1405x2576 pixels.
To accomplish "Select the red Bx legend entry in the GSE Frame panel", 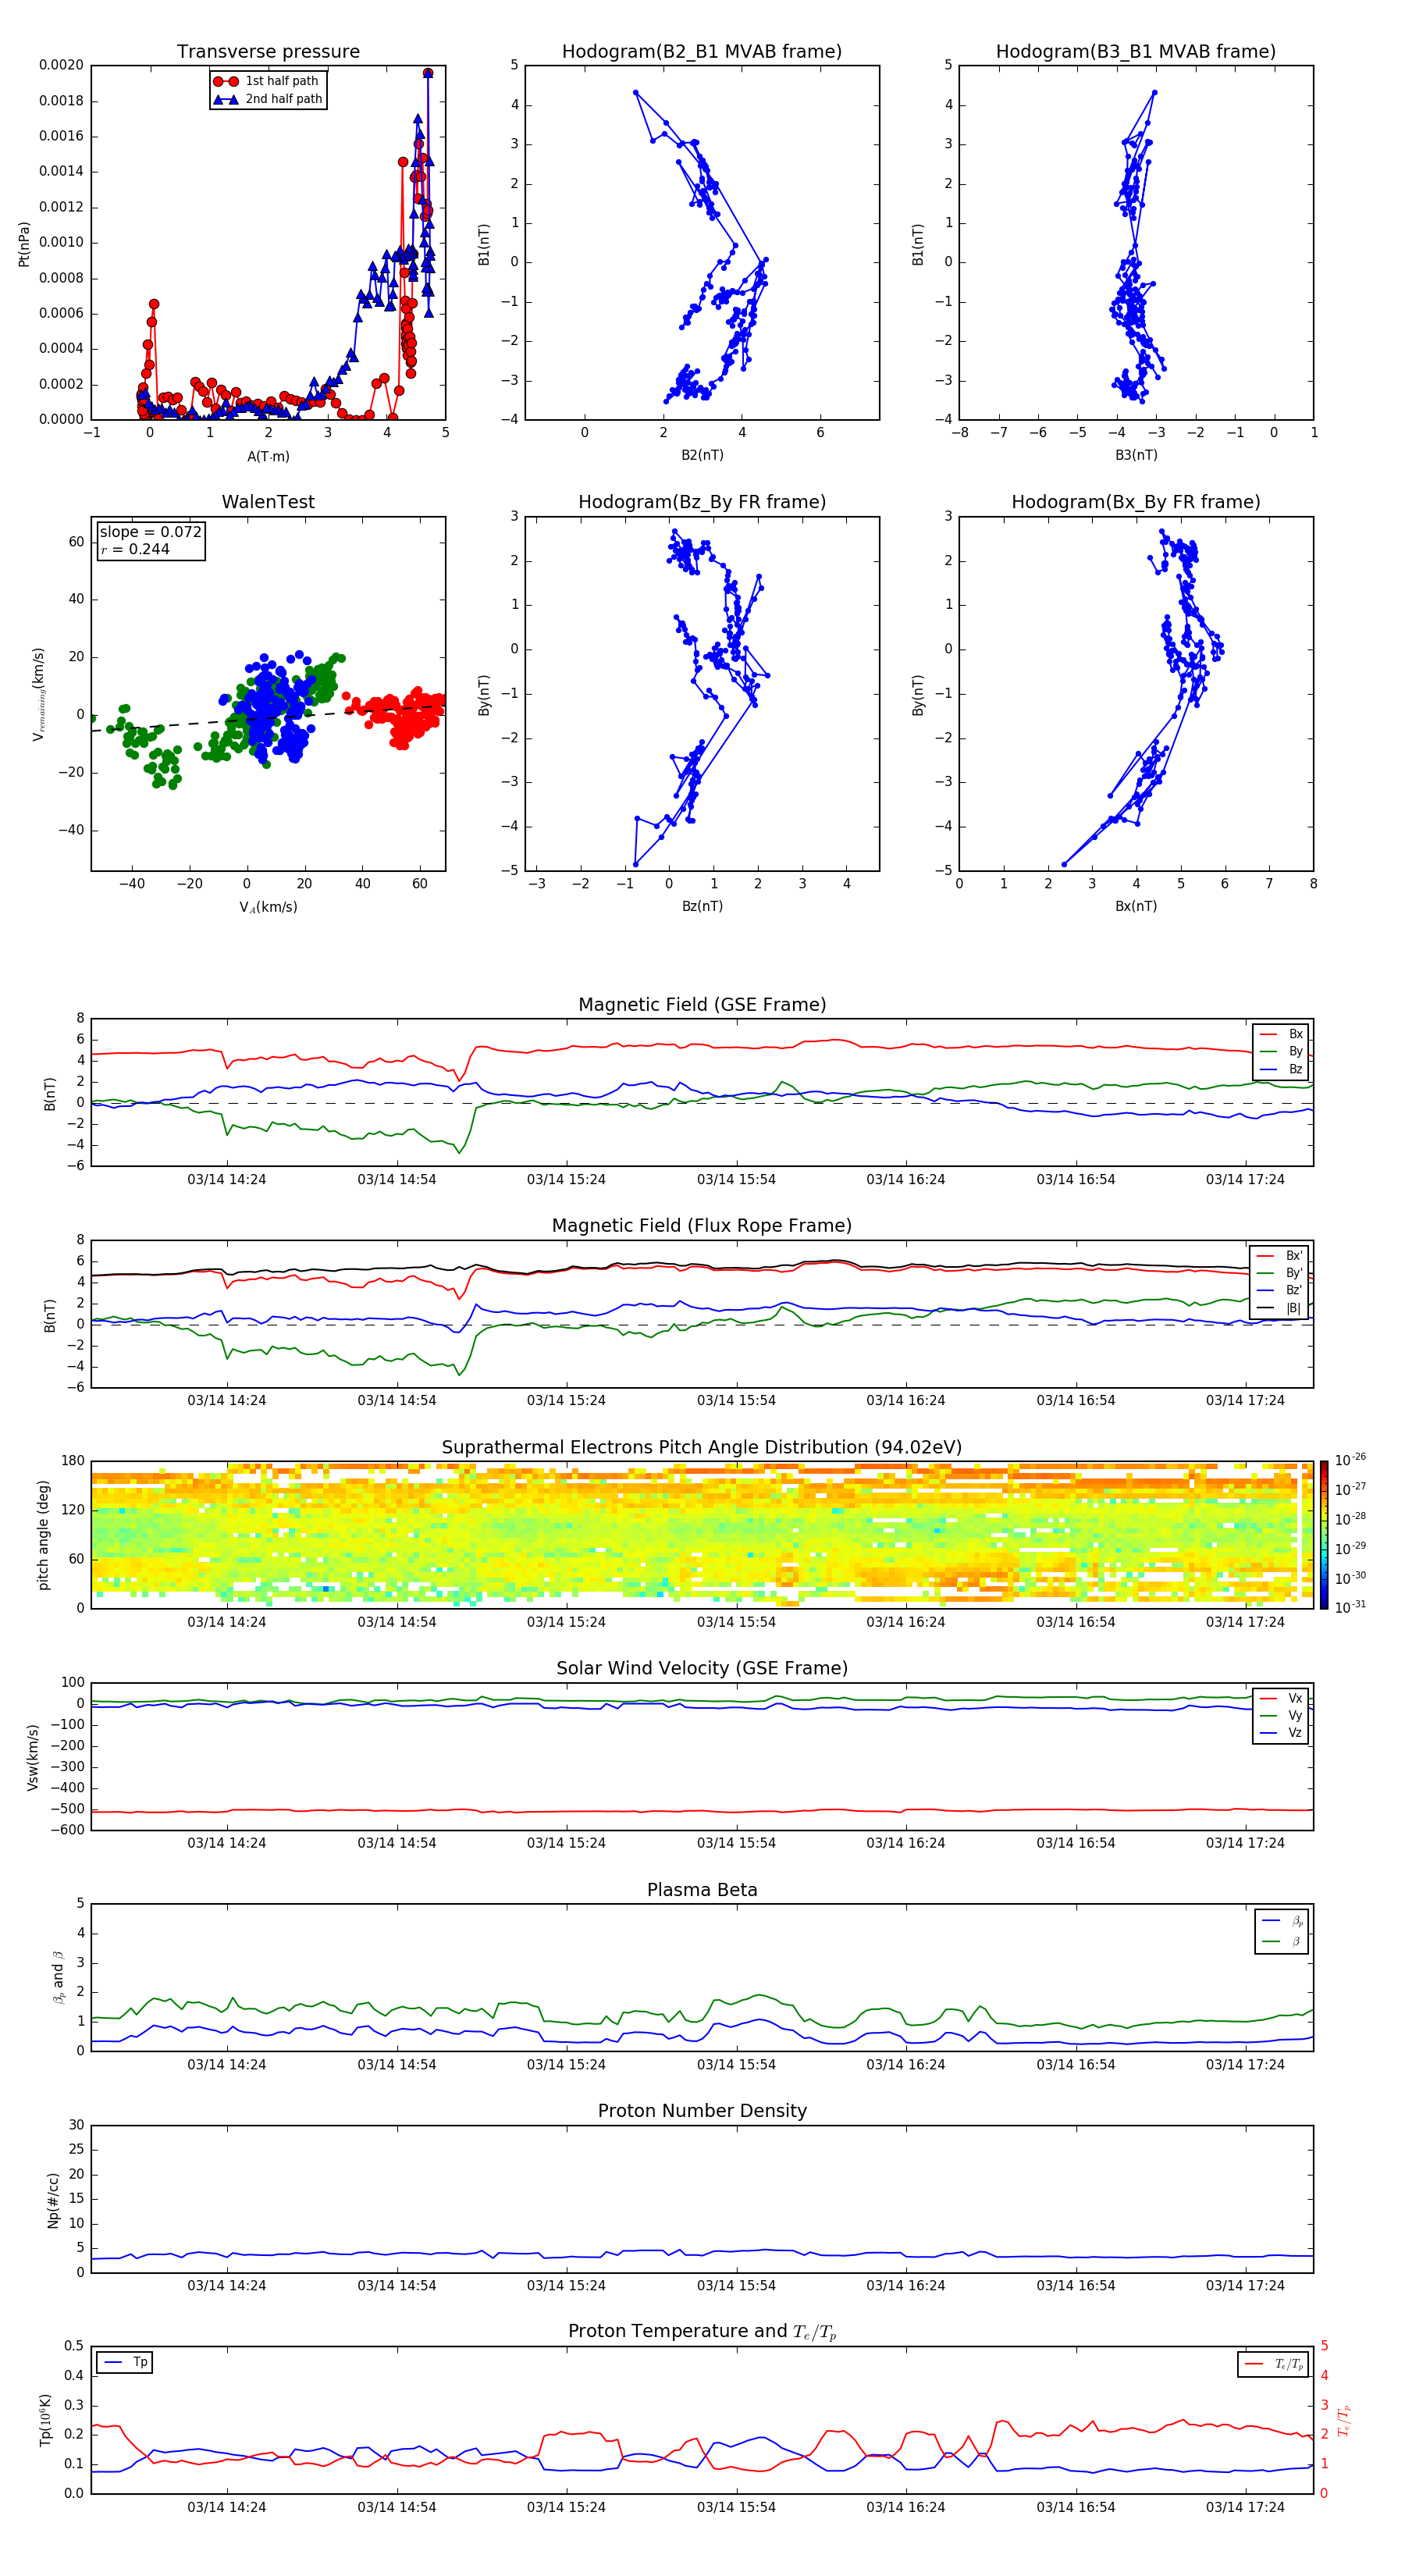I will 1281,1034.
